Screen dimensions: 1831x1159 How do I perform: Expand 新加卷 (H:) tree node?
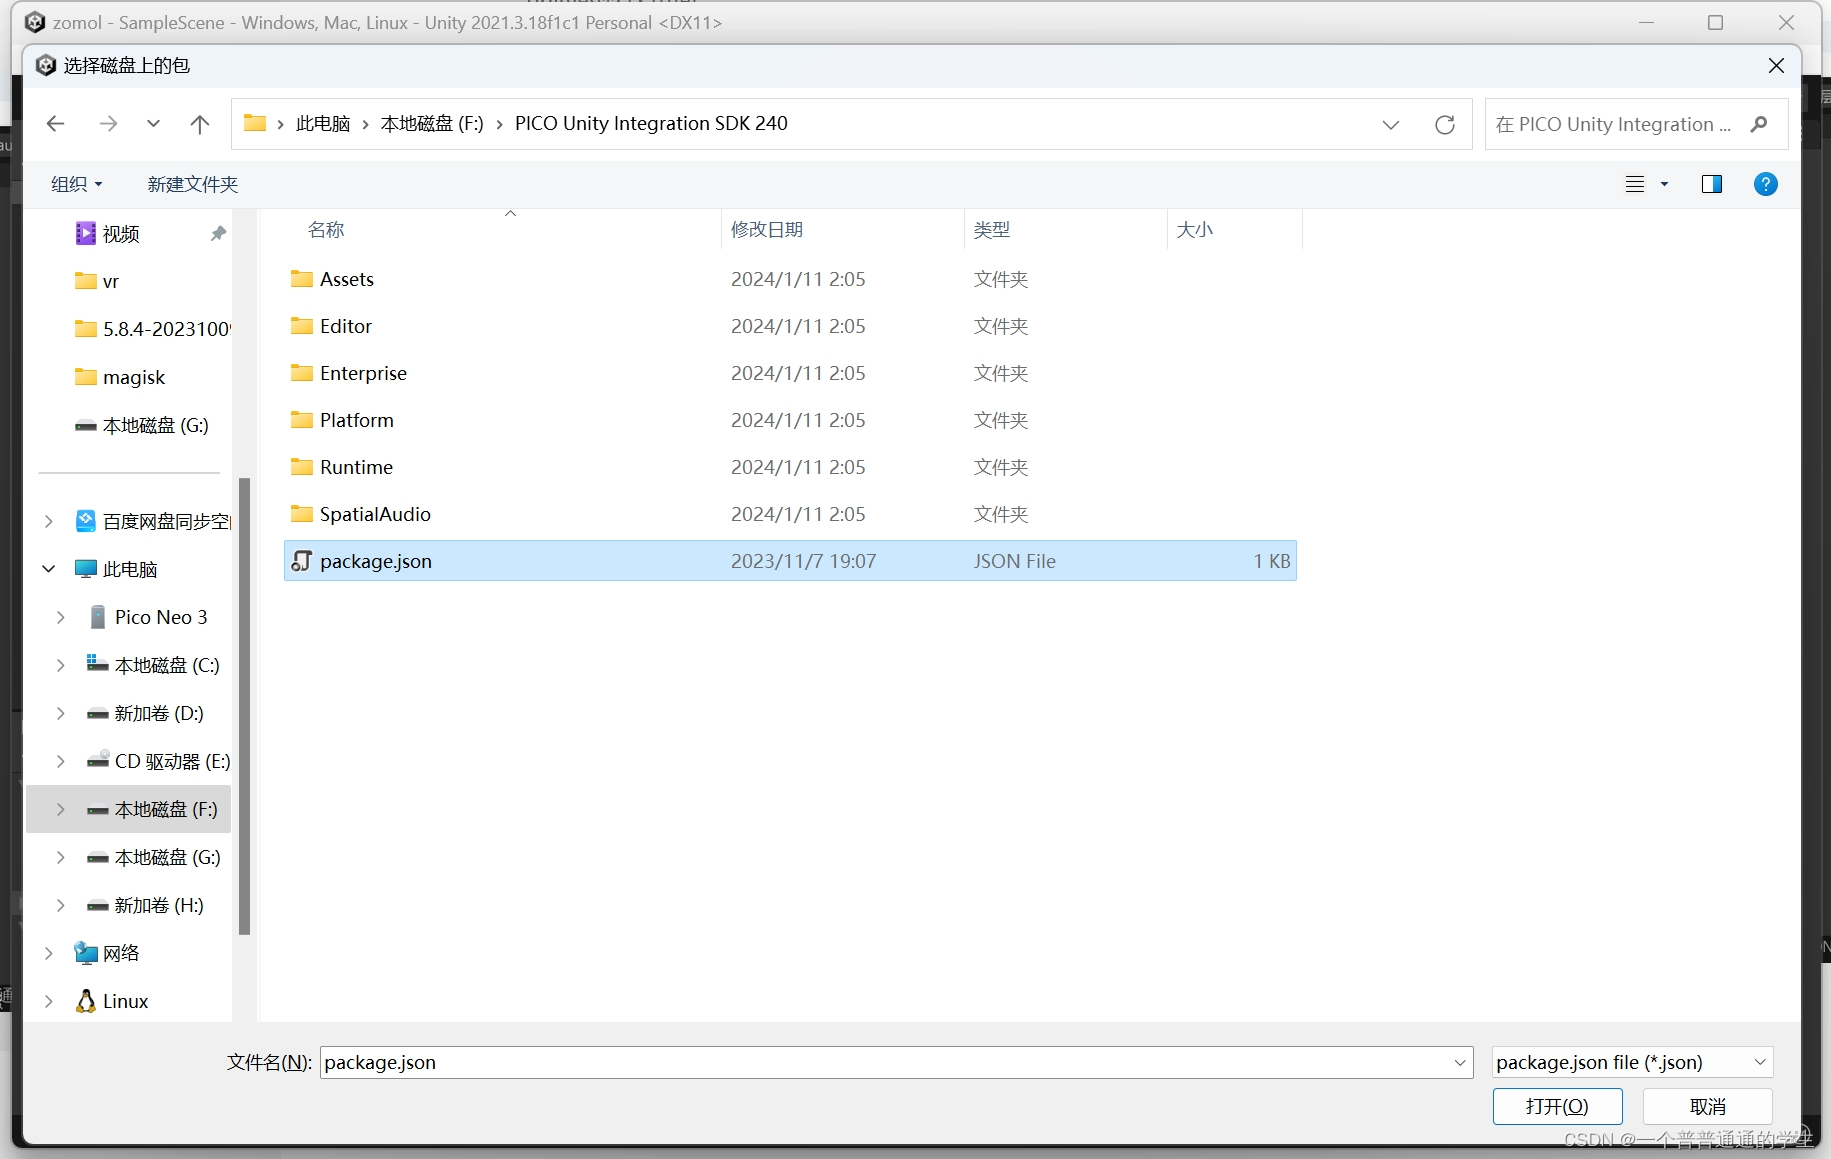pyautogui.click(x=60, y=905)
